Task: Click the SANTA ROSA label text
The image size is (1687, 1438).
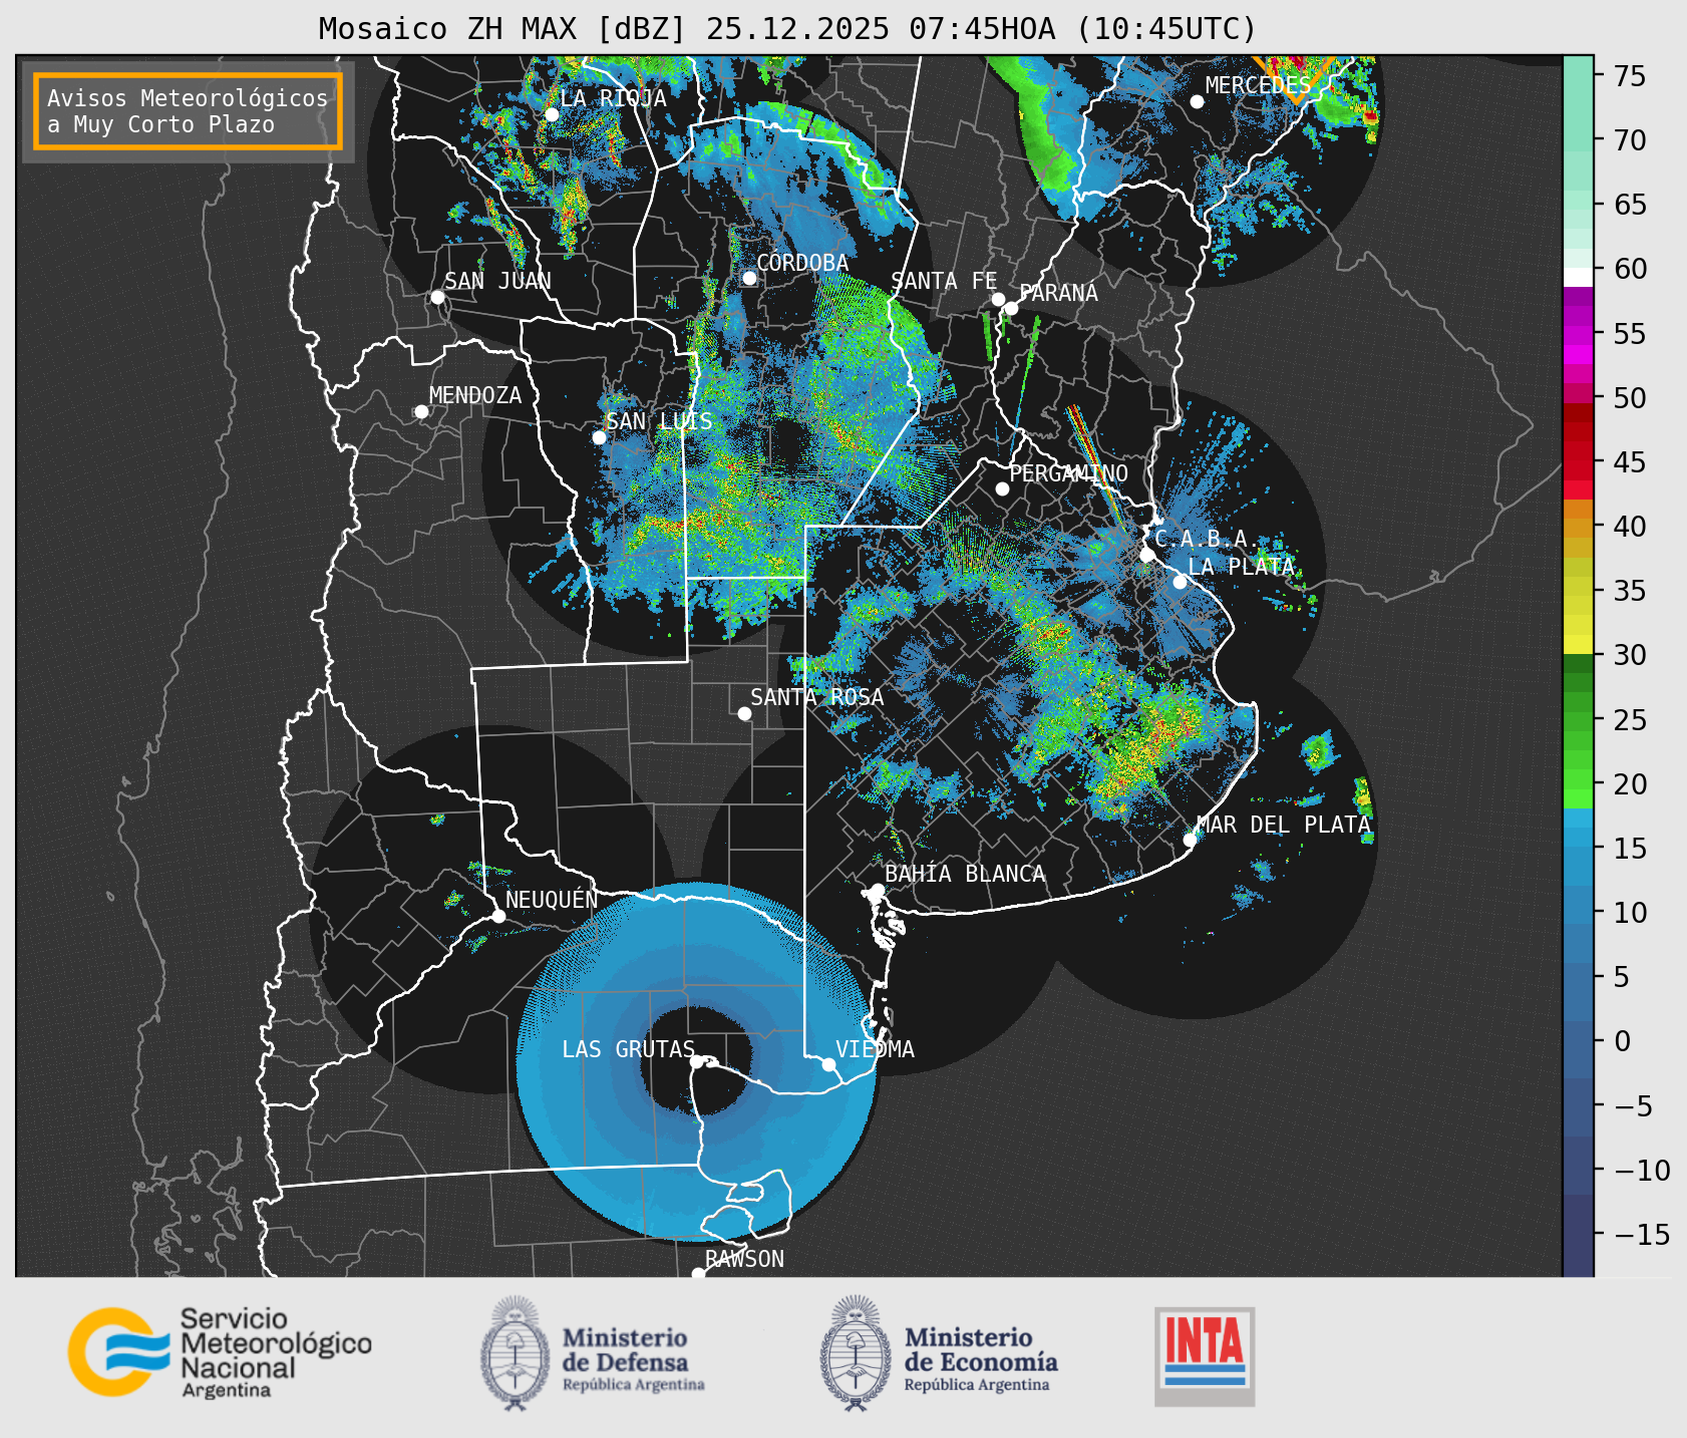Action: (x=817, y=697)
